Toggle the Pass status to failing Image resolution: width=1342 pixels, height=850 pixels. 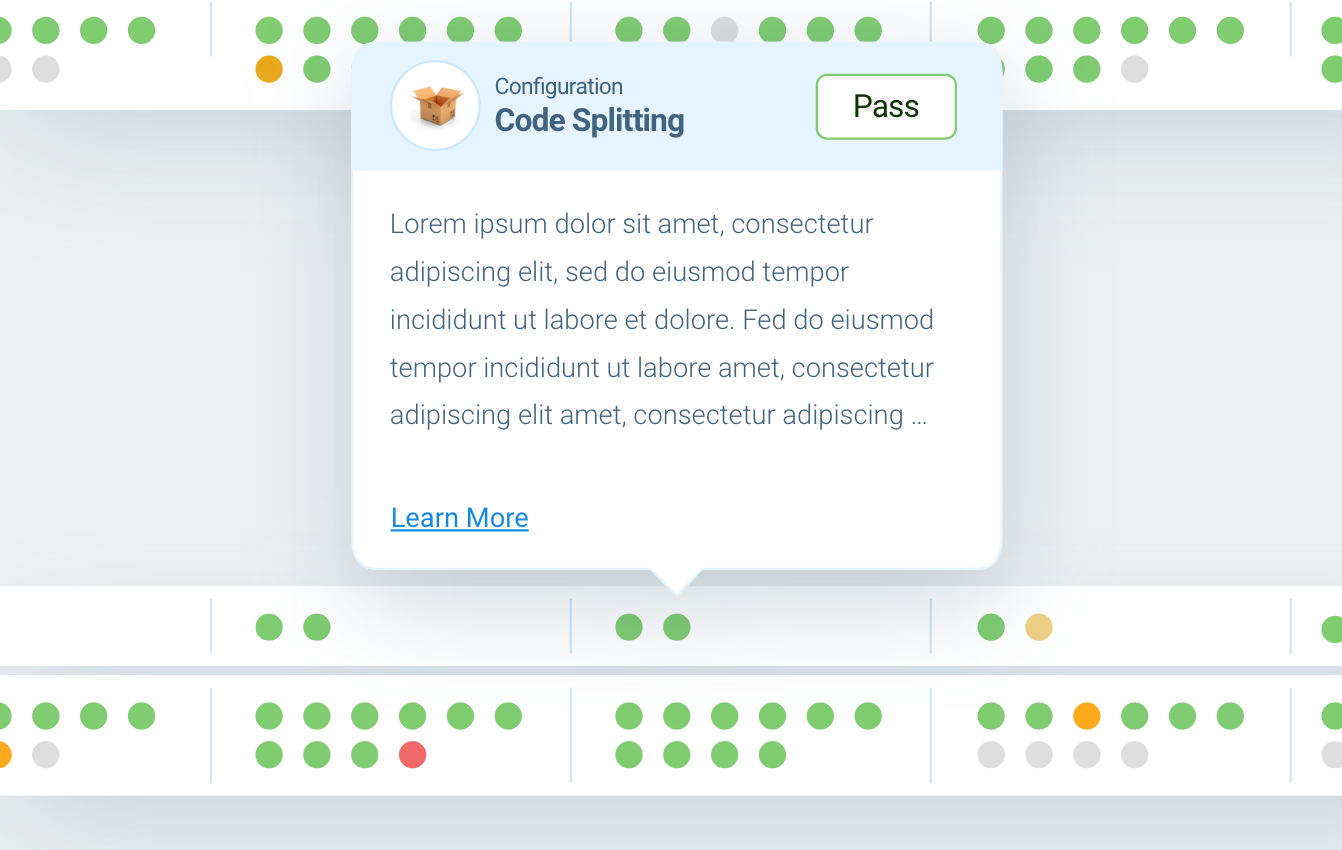pyautogui.click(x=886, y=106)
